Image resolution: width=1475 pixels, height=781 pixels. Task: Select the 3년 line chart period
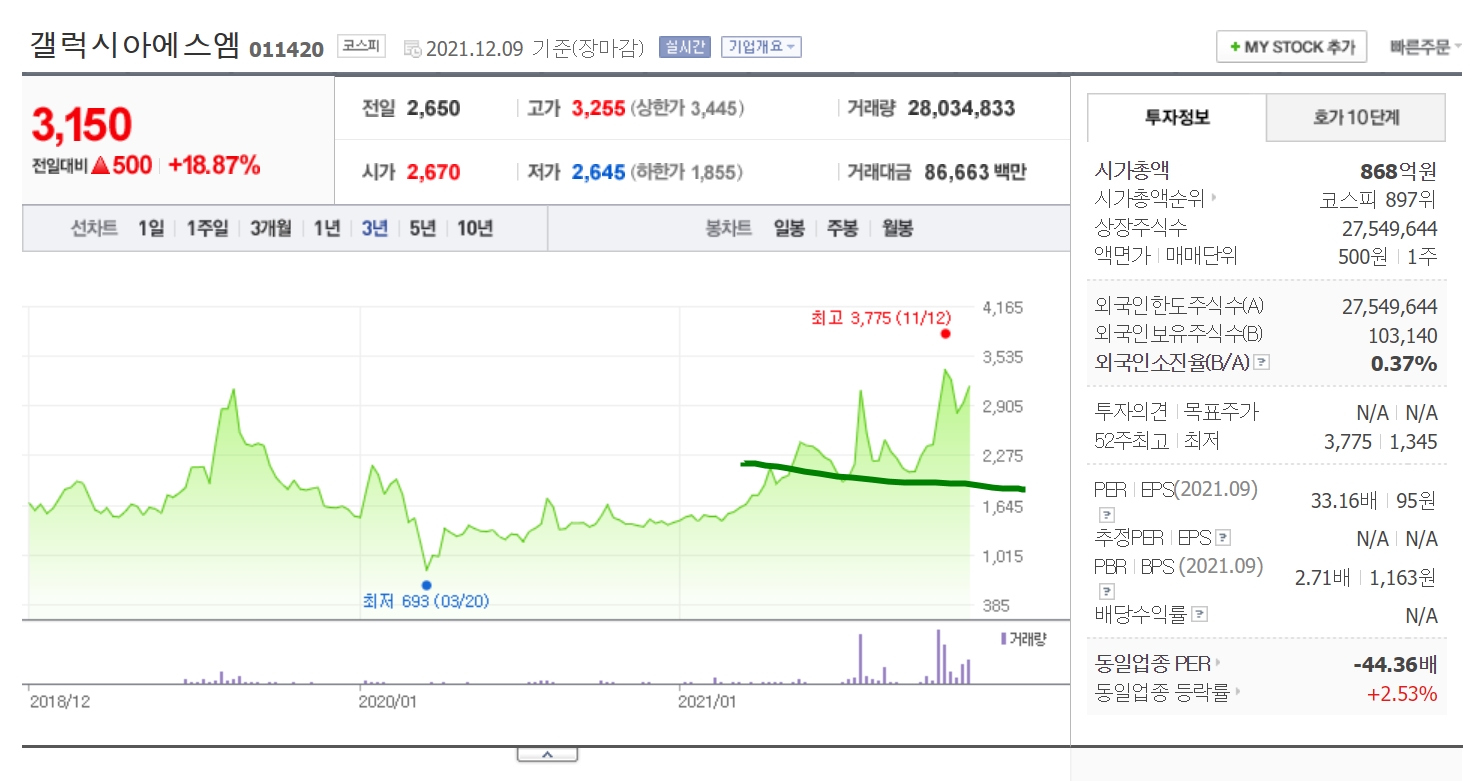pos(375,228)
